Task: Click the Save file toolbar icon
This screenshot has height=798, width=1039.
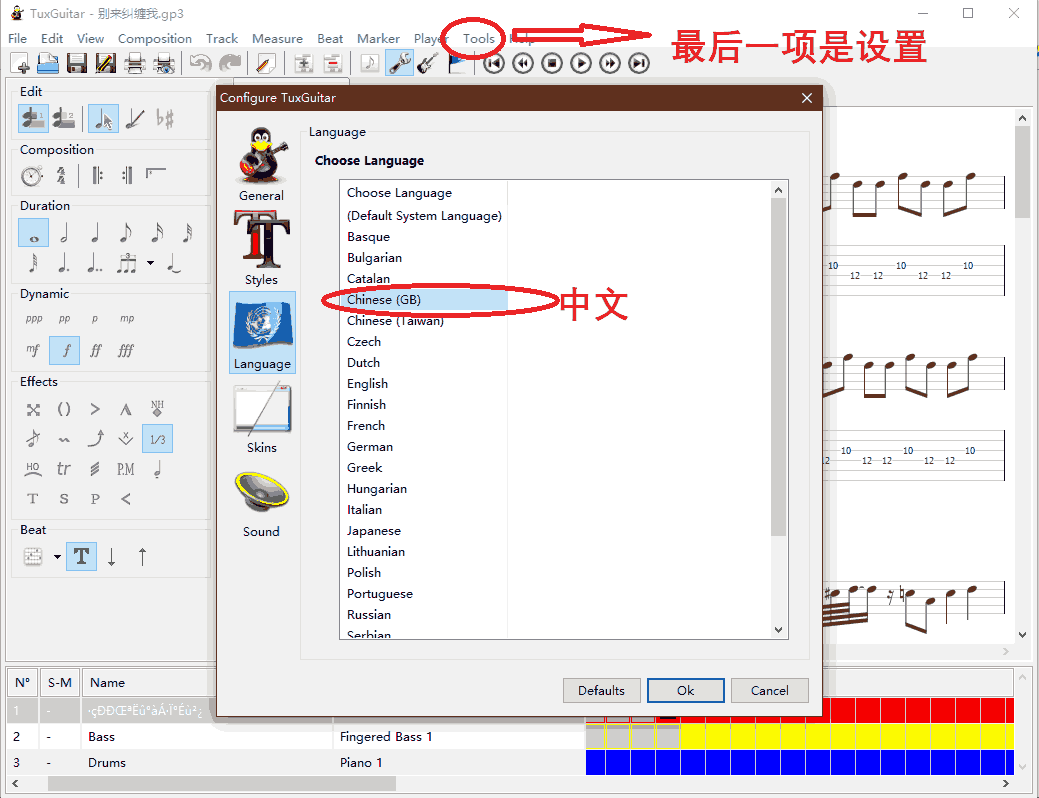Action: click(x=76, y=64)
